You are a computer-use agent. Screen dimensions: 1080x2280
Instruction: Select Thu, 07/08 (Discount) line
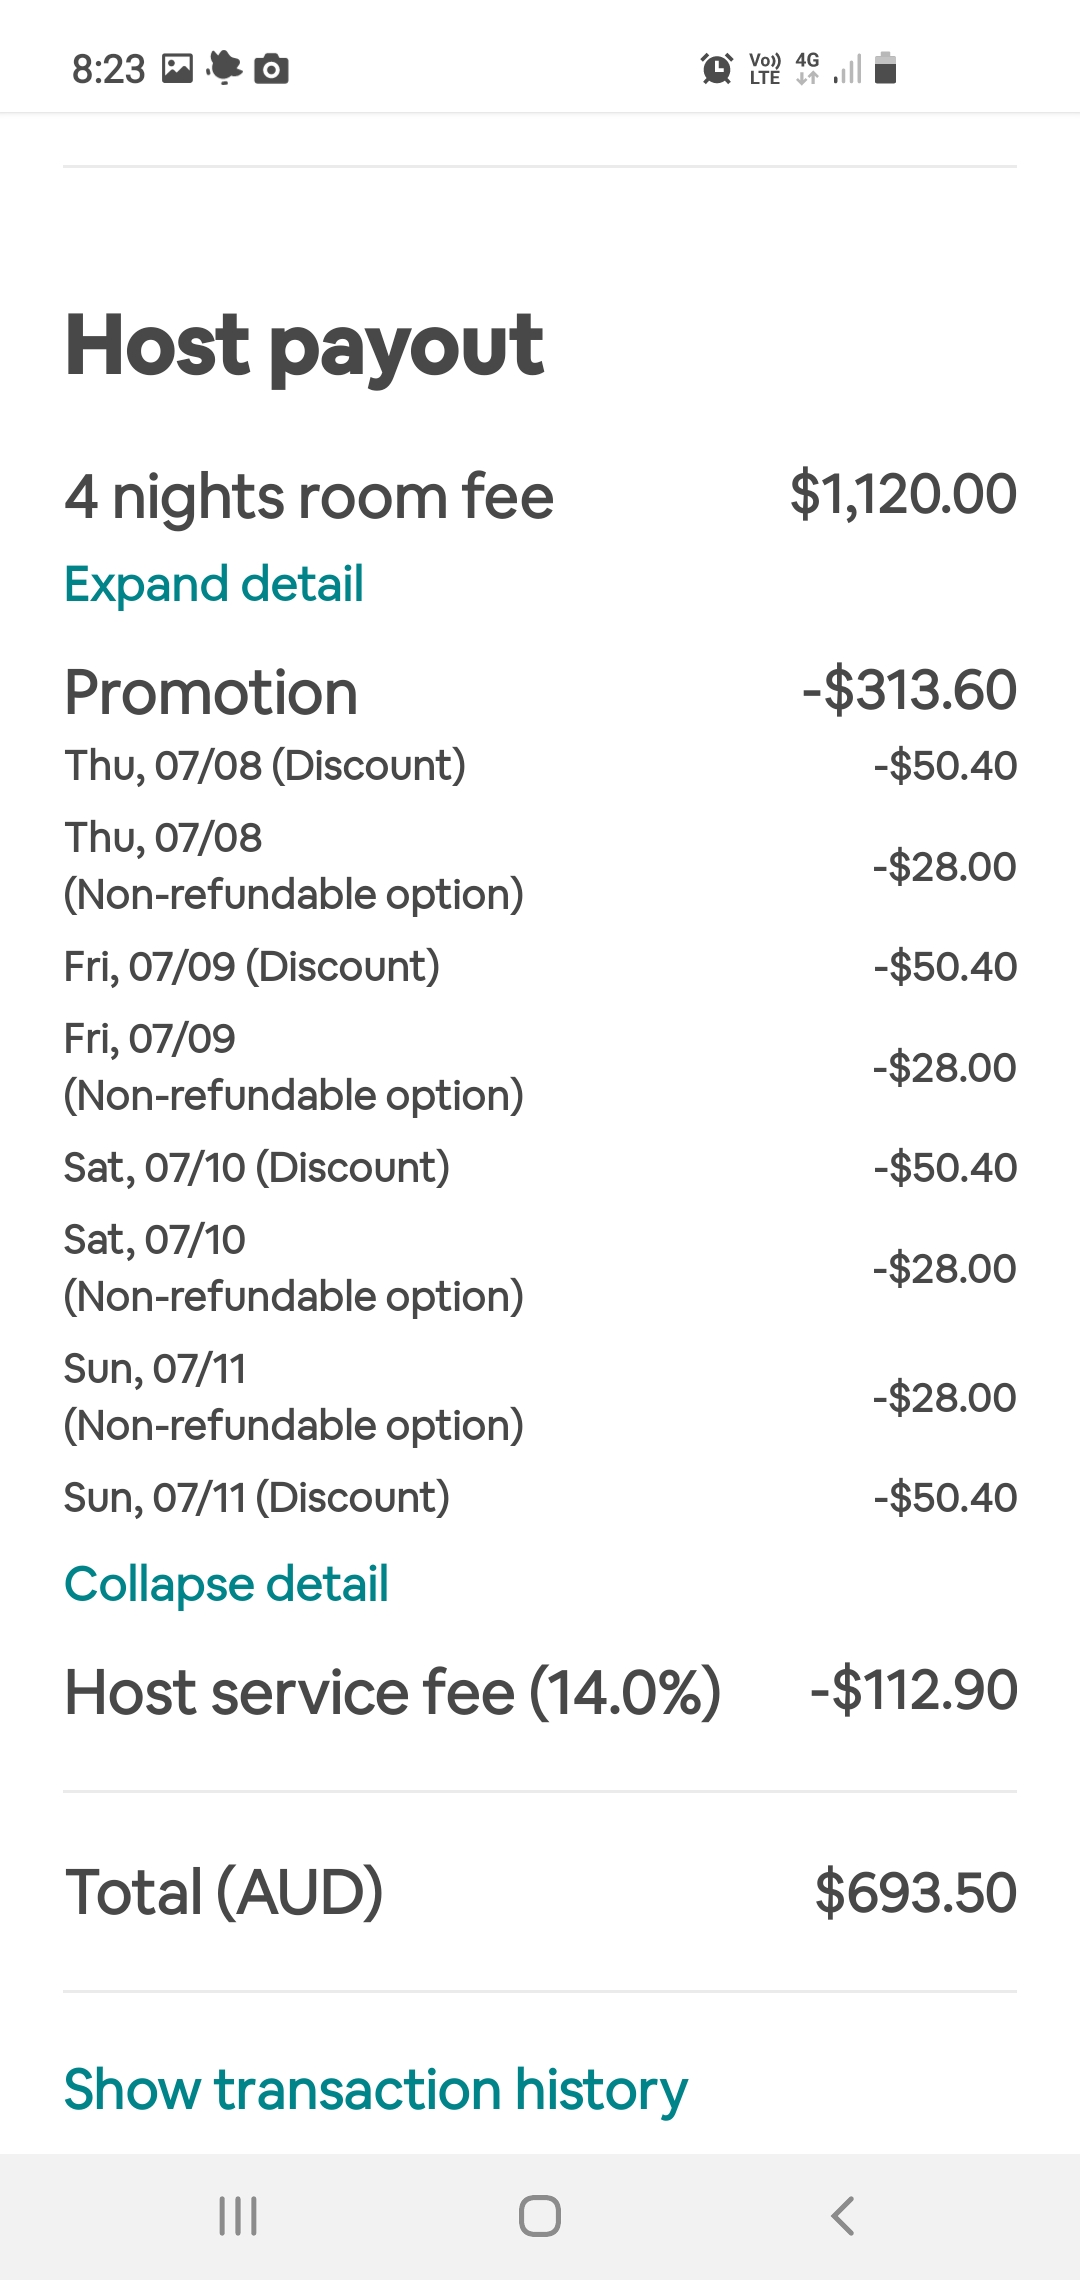point(540,765)
